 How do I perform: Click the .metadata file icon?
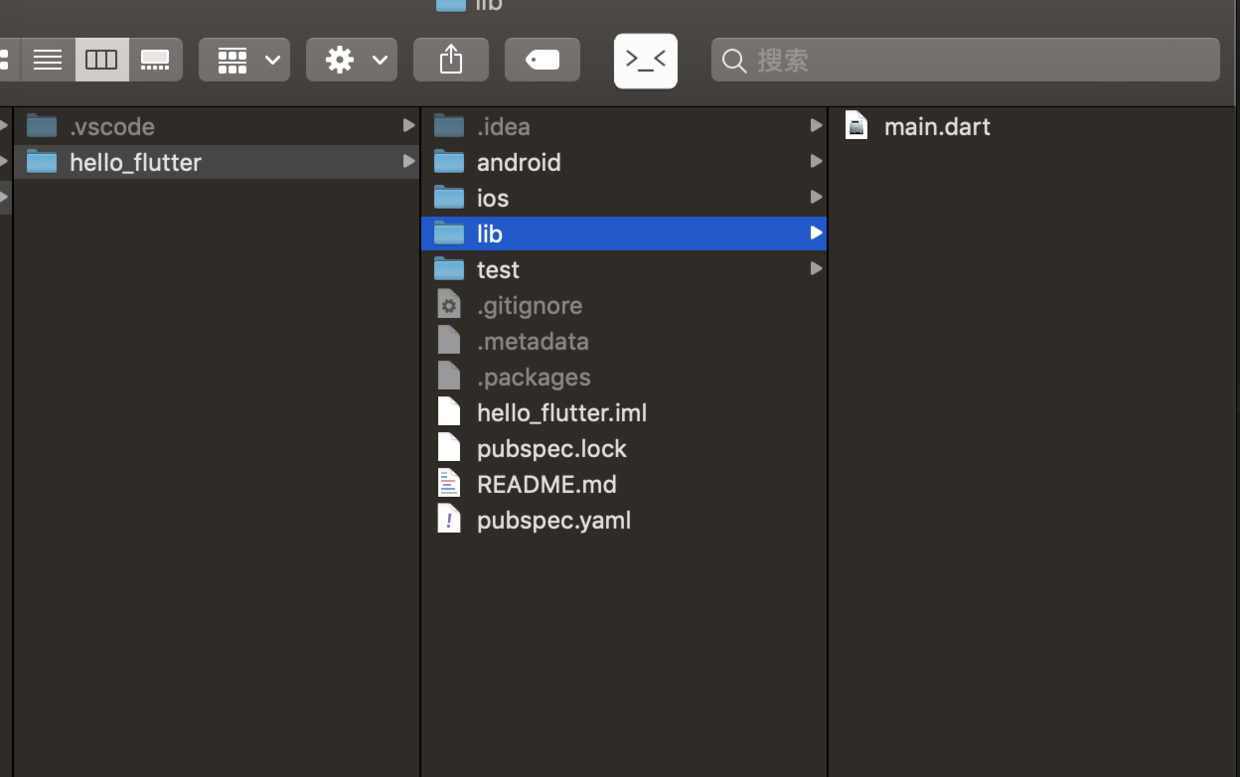449,340
